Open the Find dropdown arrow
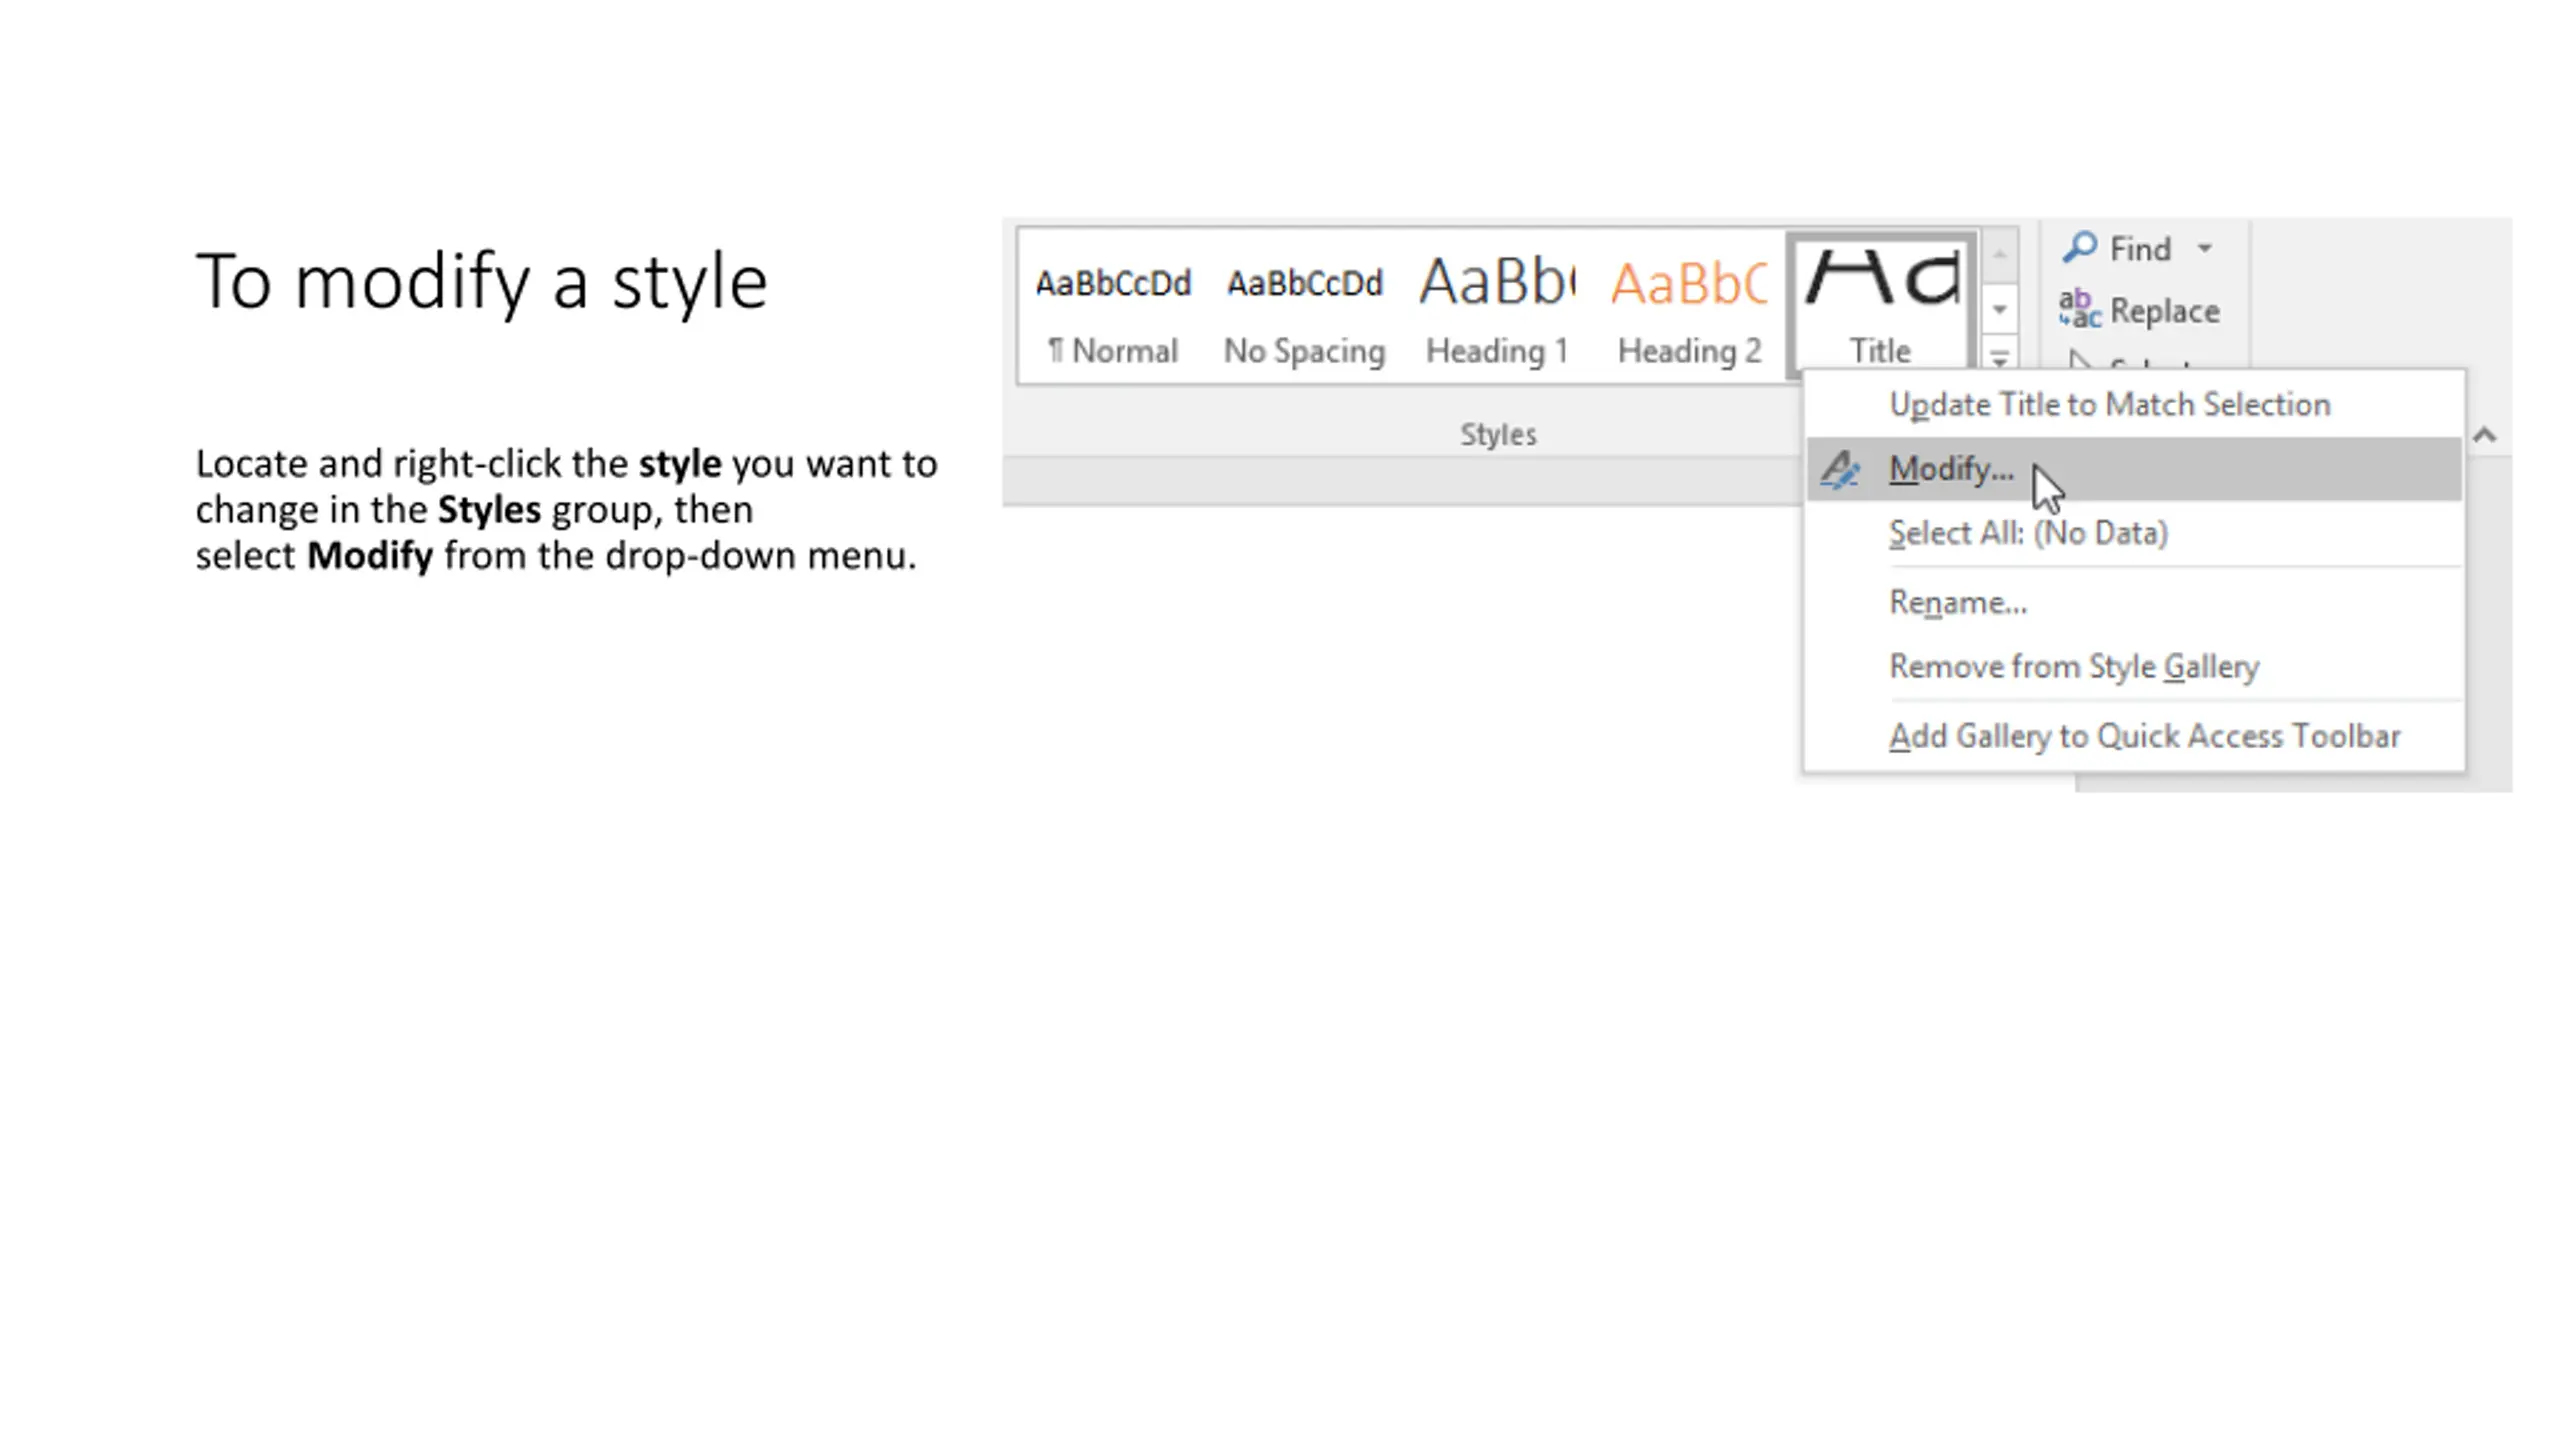 (x=2204, y=248)
